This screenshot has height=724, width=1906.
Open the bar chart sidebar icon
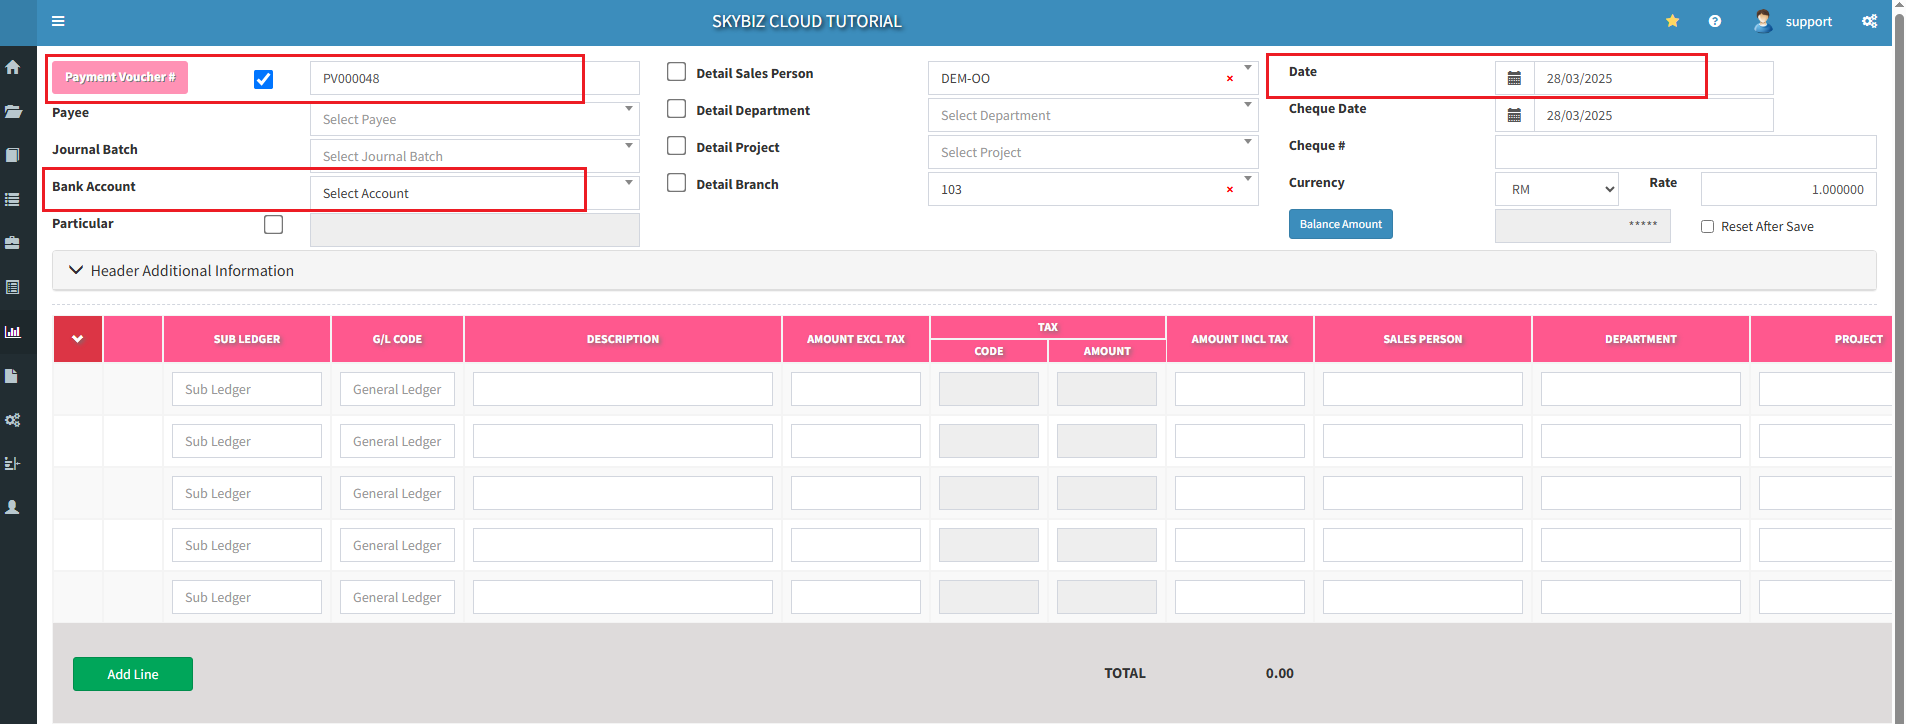coord(13,332)
